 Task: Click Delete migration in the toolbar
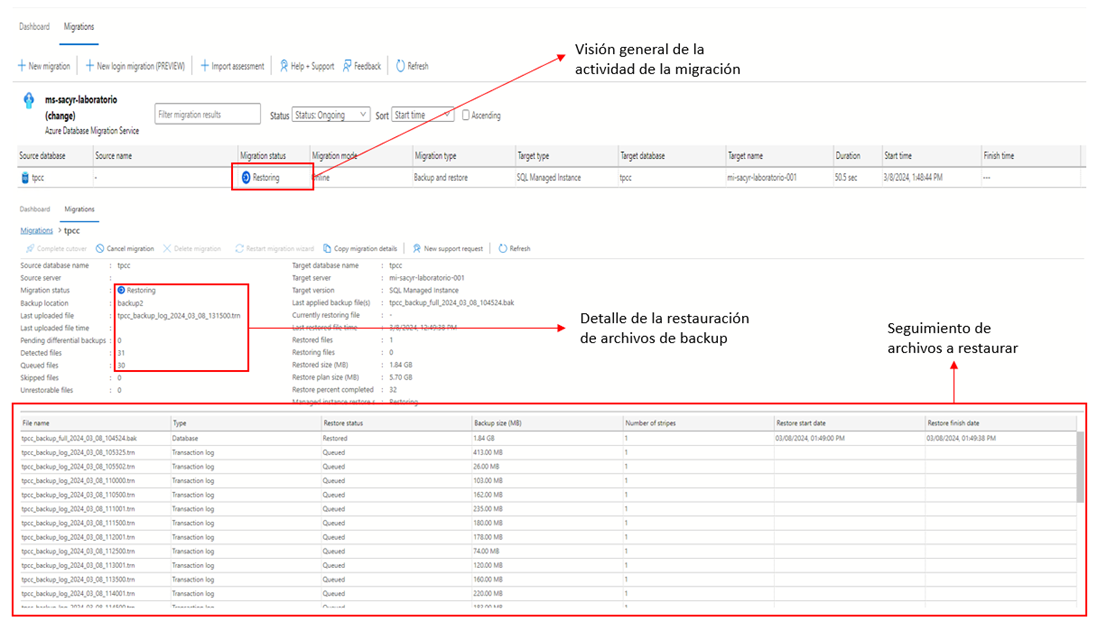pos(192,249)
